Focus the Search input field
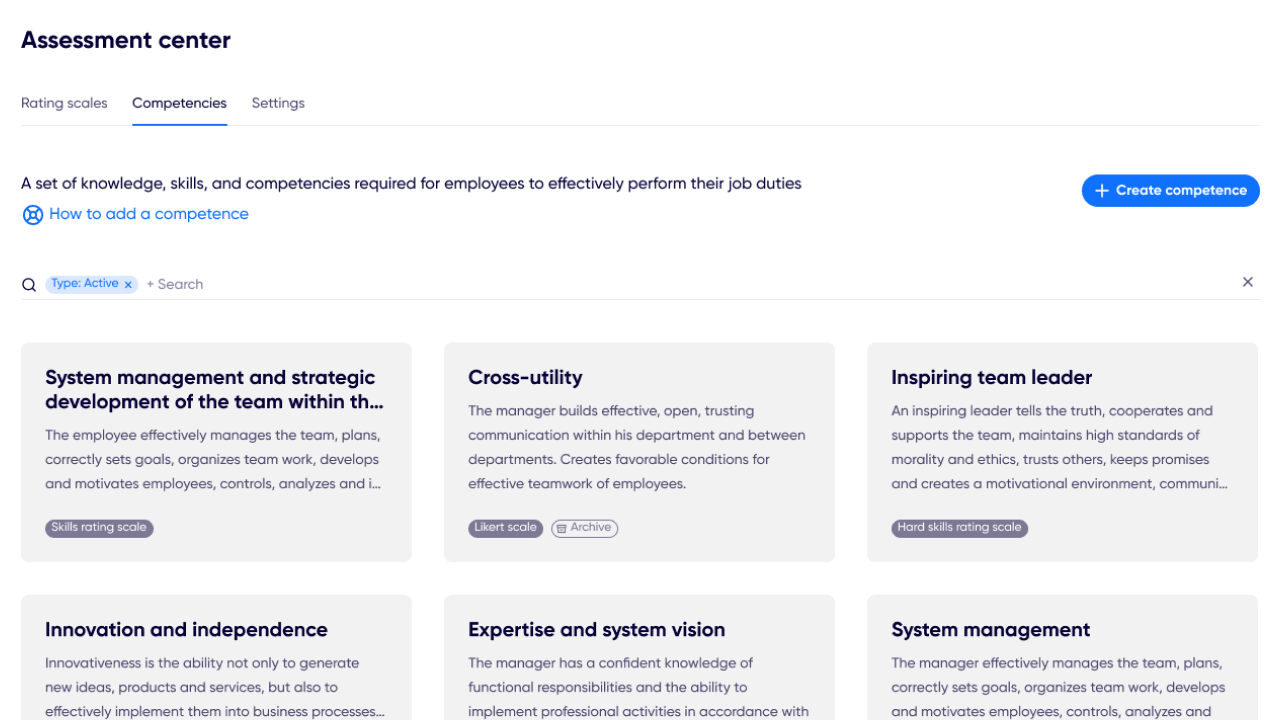Image resolution: width=1281 pixels, height=720 pixels. [400, 284]
